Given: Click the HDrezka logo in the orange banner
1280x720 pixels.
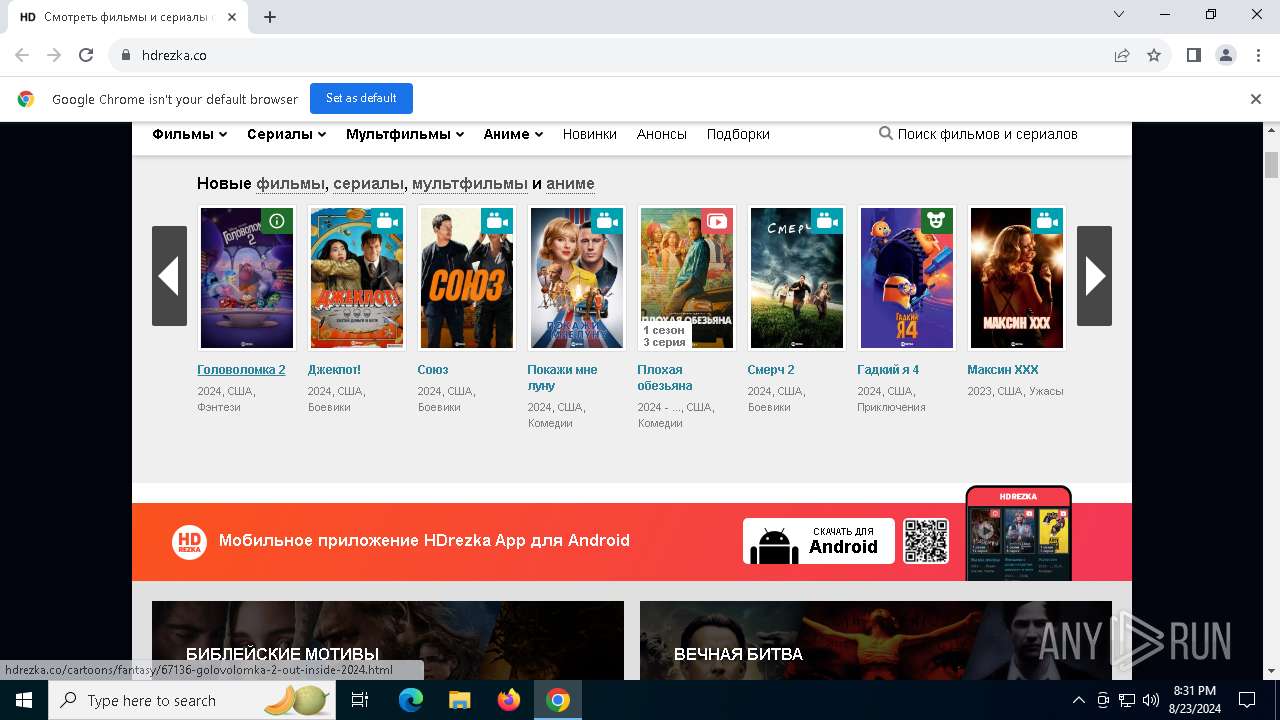Looking at the screenshot, I should (x=189, y=541).
